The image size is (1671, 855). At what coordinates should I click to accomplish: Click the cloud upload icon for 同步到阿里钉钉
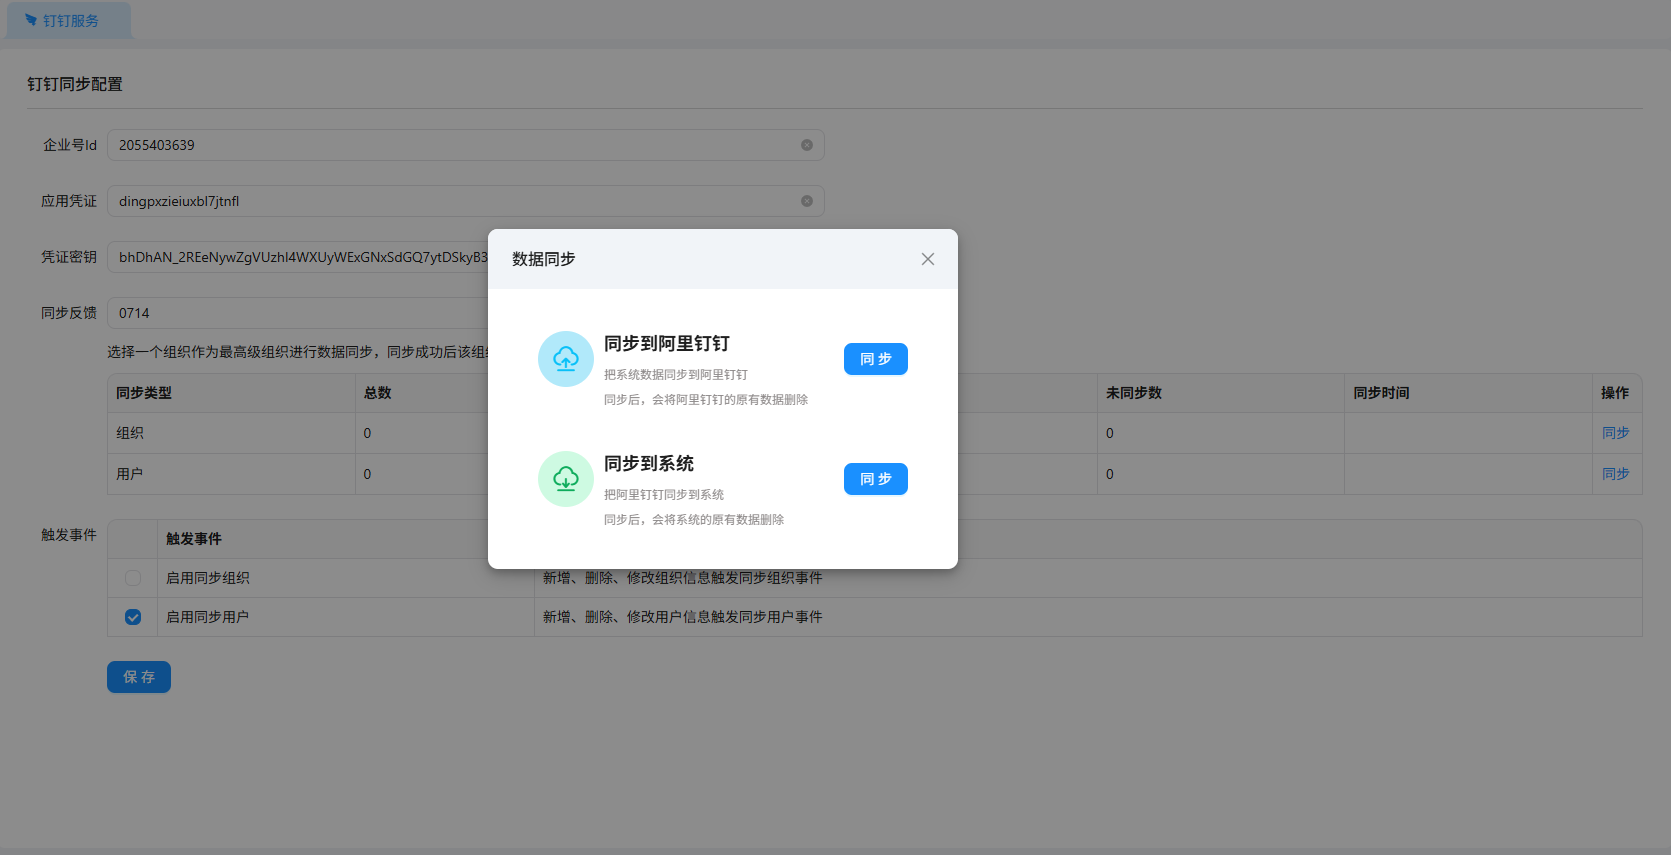[x=566, y=359]
